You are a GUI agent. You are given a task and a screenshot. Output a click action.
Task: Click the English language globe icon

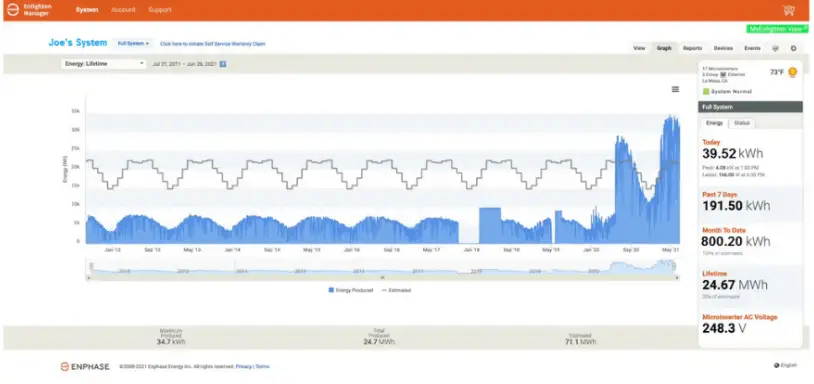click(x=776, y=365)
